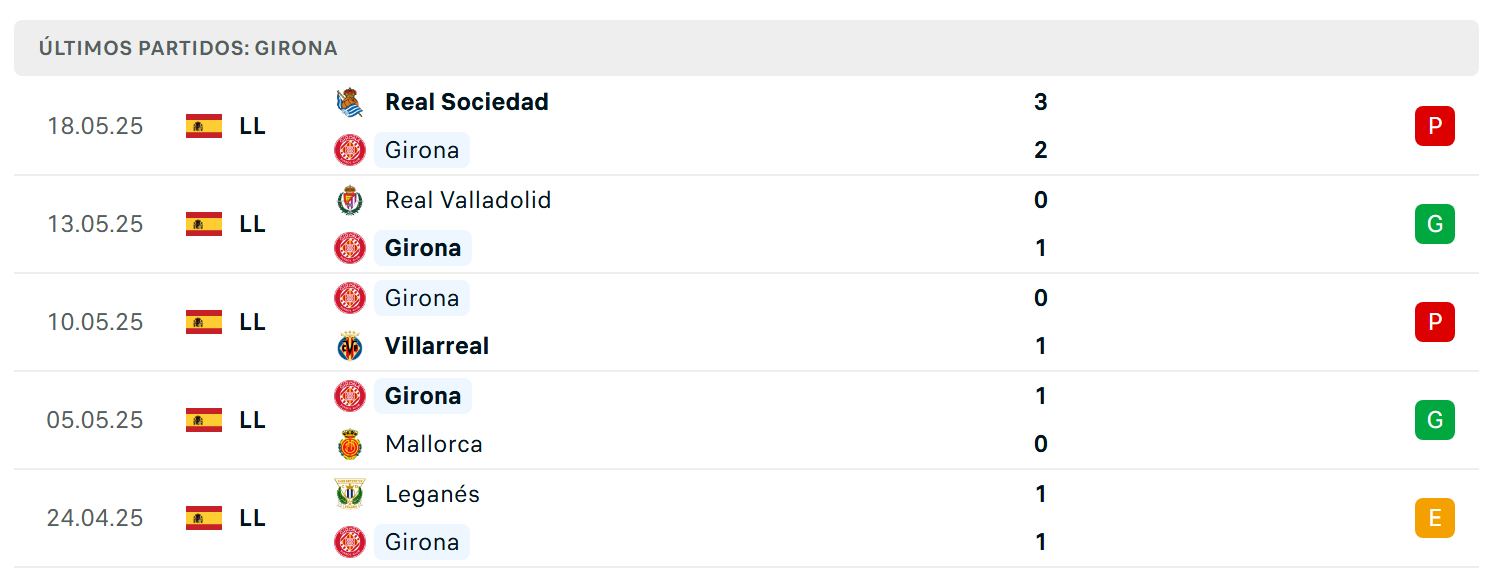Click green G badge for Mallorca match
The image size is (1494, 585).
coord(1435,420)
